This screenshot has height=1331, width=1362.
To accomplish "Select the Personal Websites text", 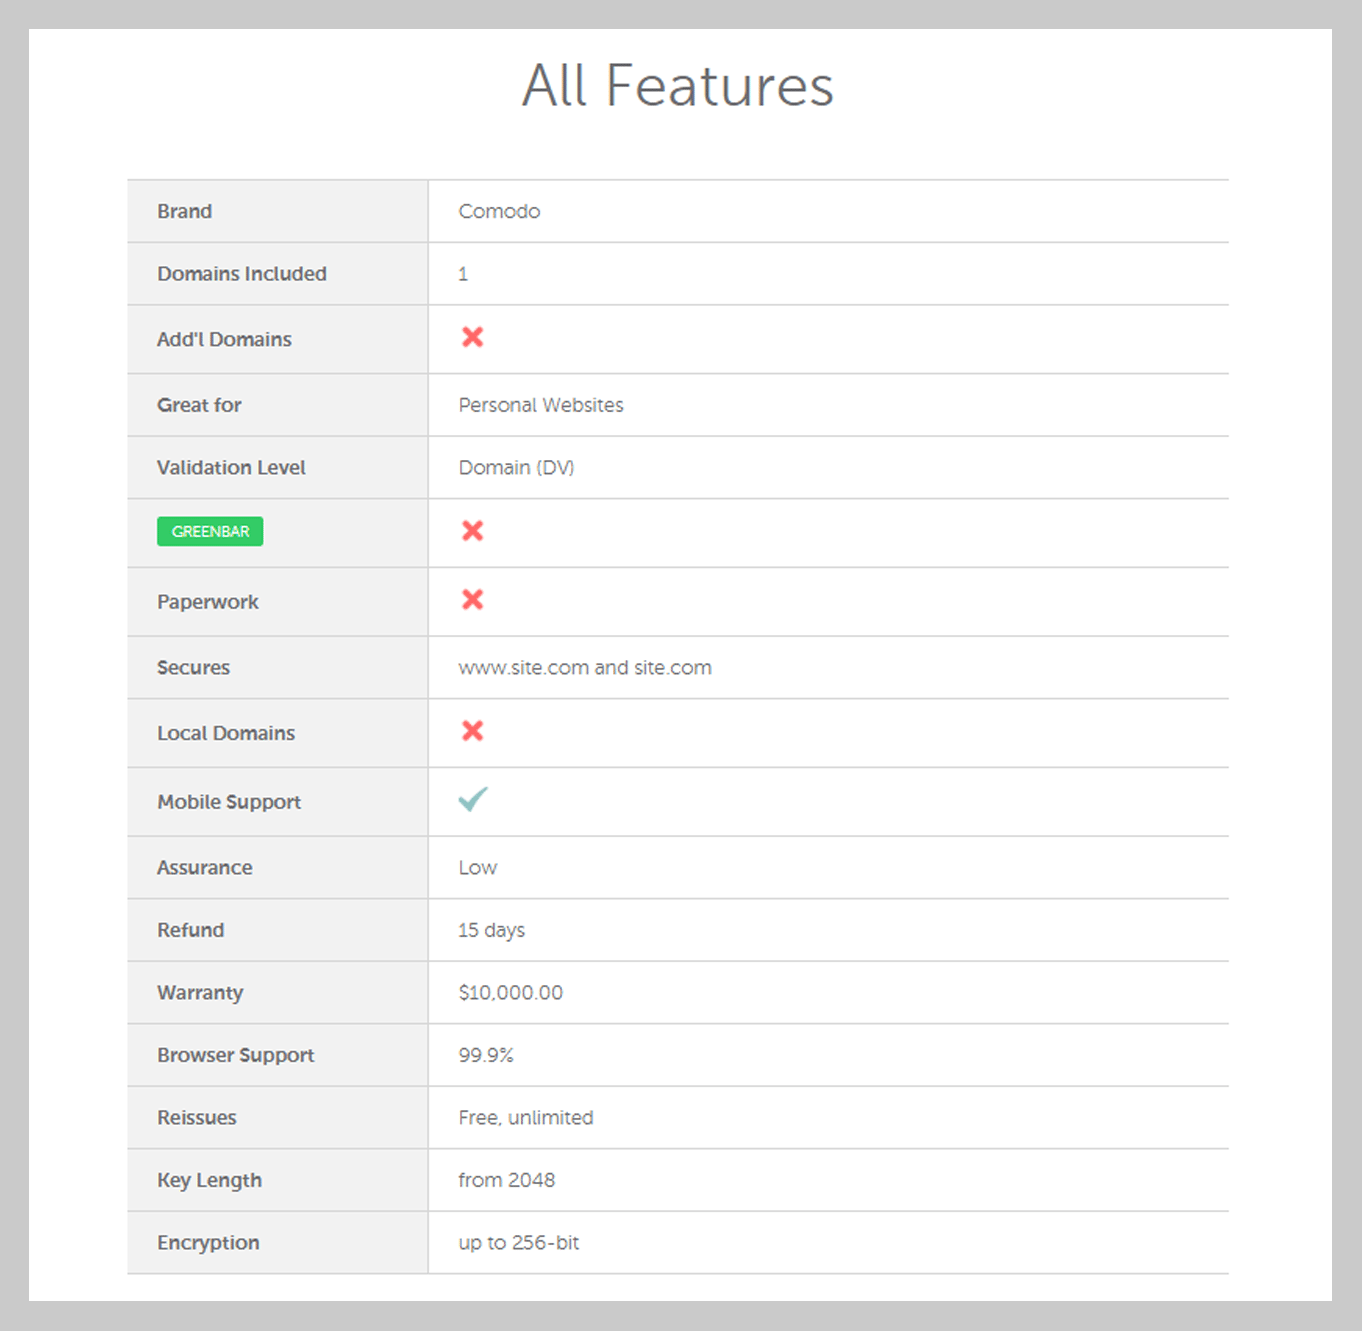I will [540, 405].
